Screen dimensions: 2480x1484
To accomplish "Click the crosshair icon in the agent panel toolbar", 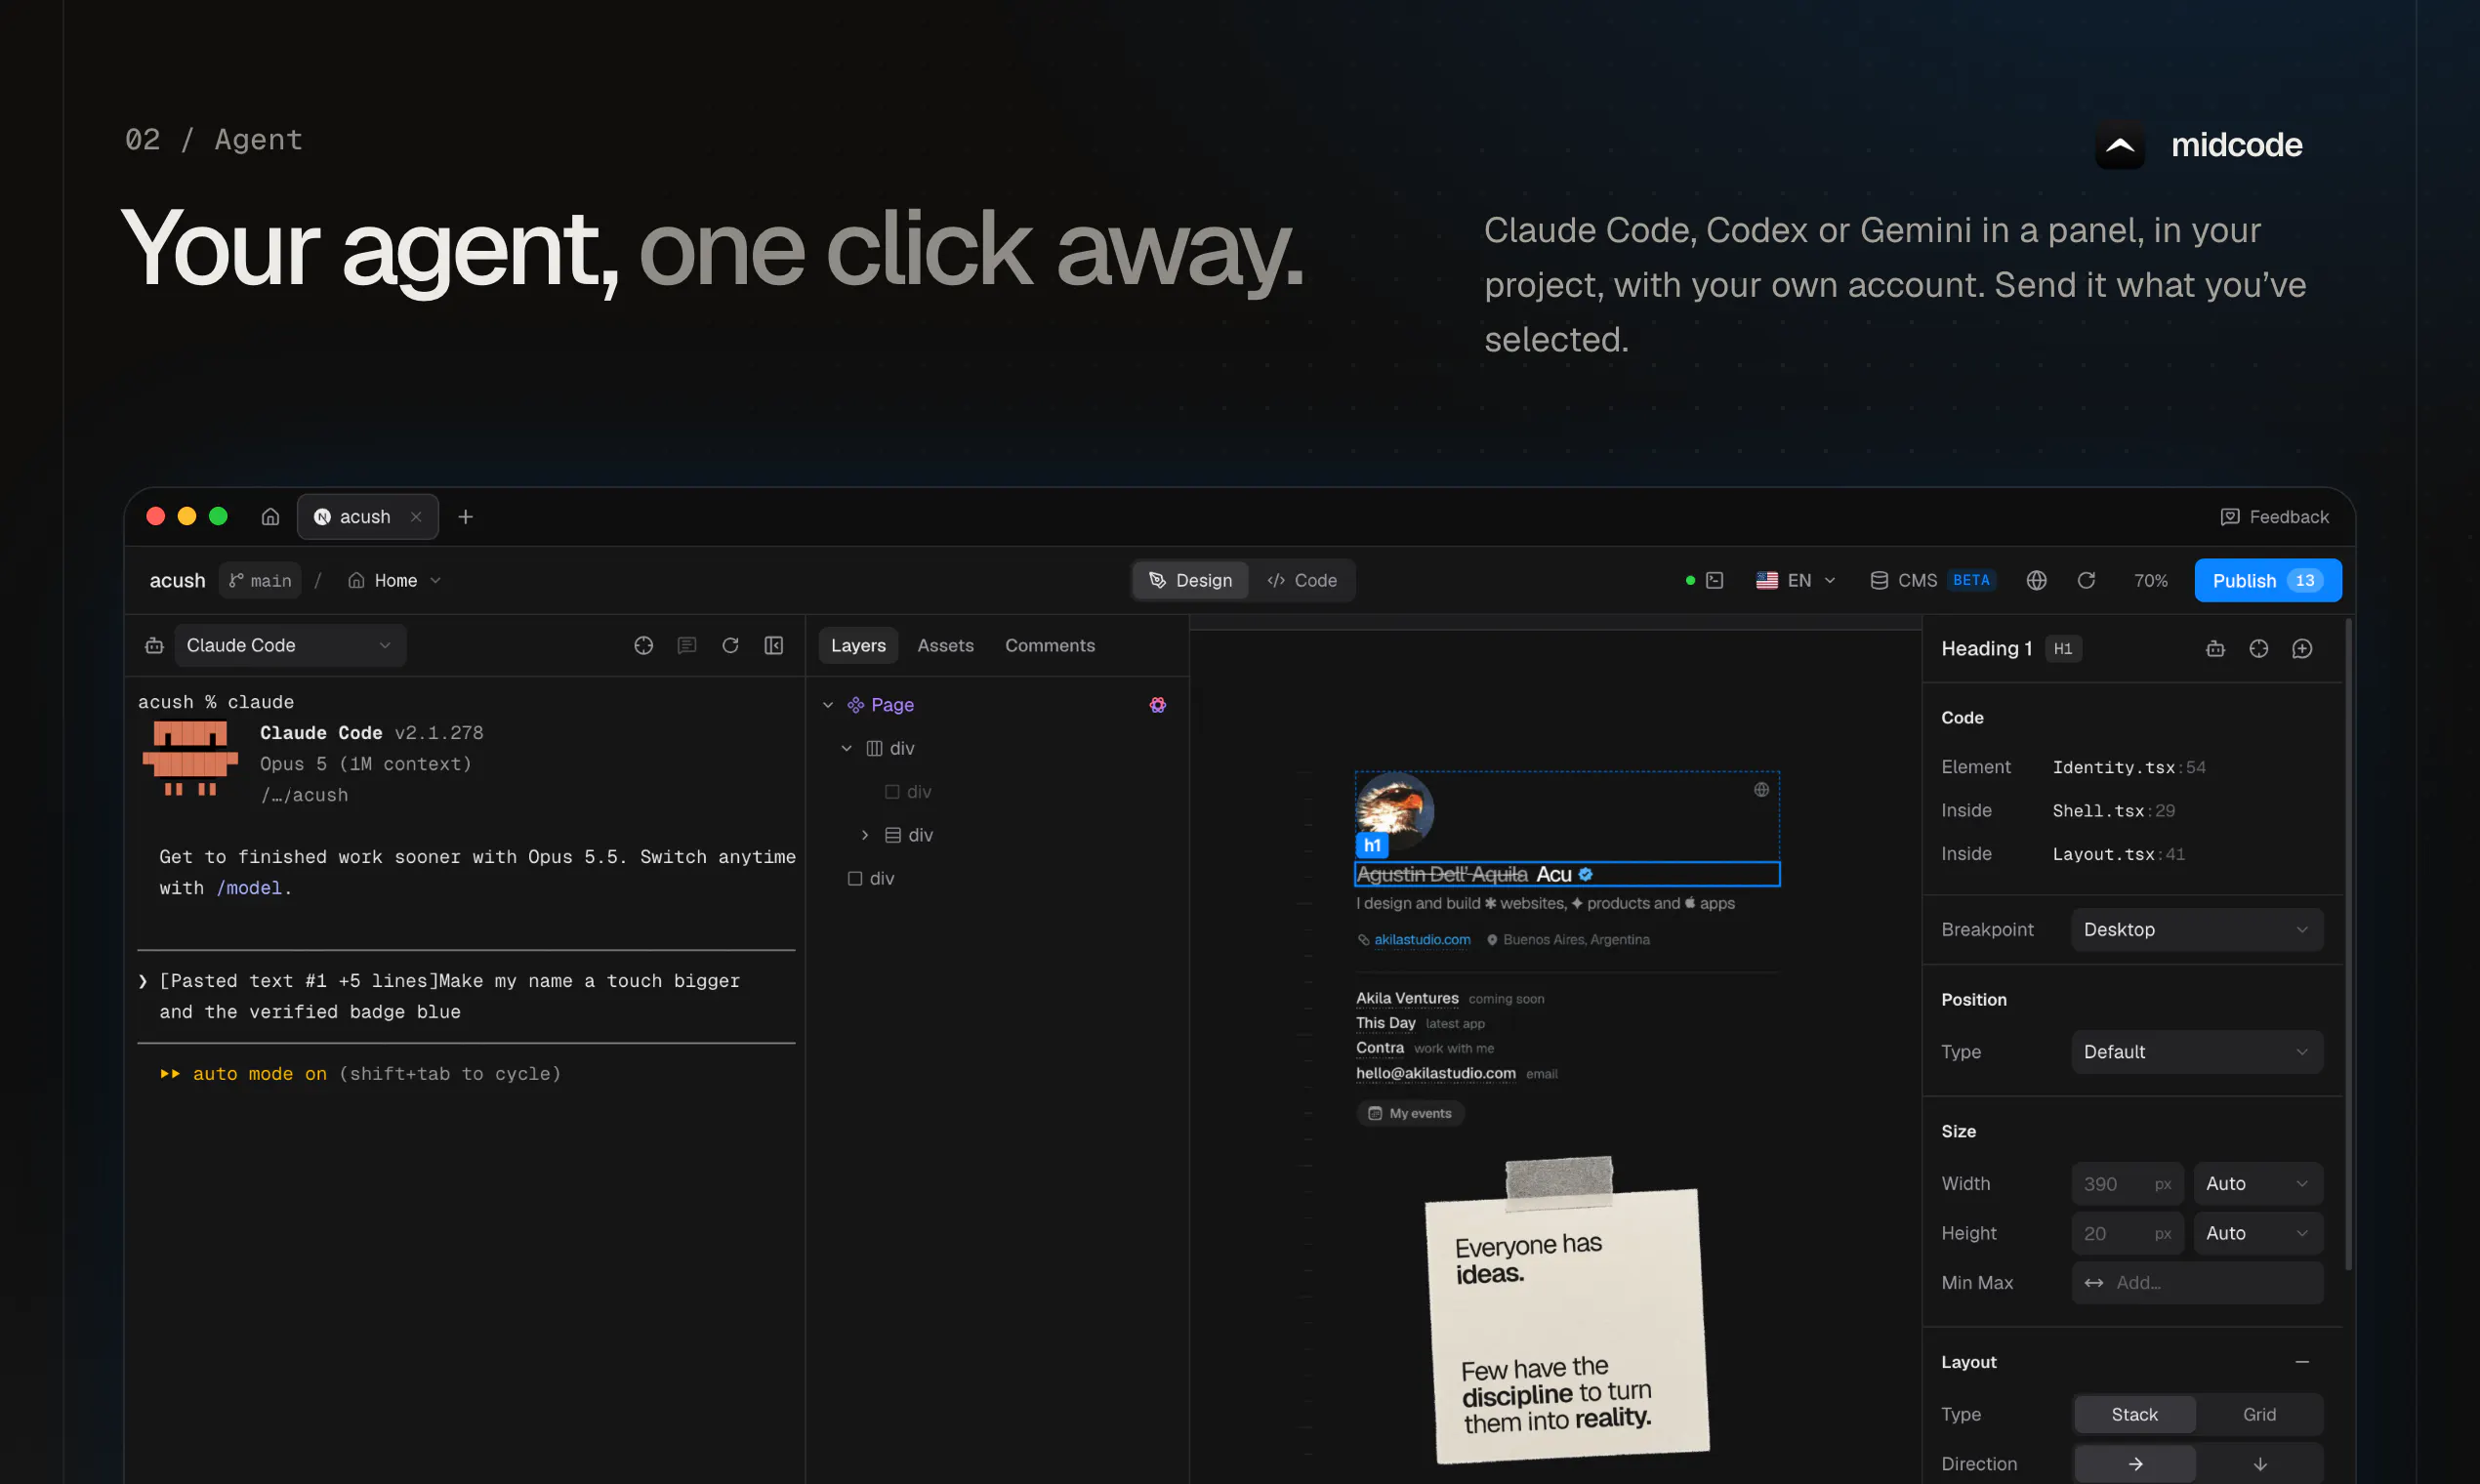I will (643, 646).
